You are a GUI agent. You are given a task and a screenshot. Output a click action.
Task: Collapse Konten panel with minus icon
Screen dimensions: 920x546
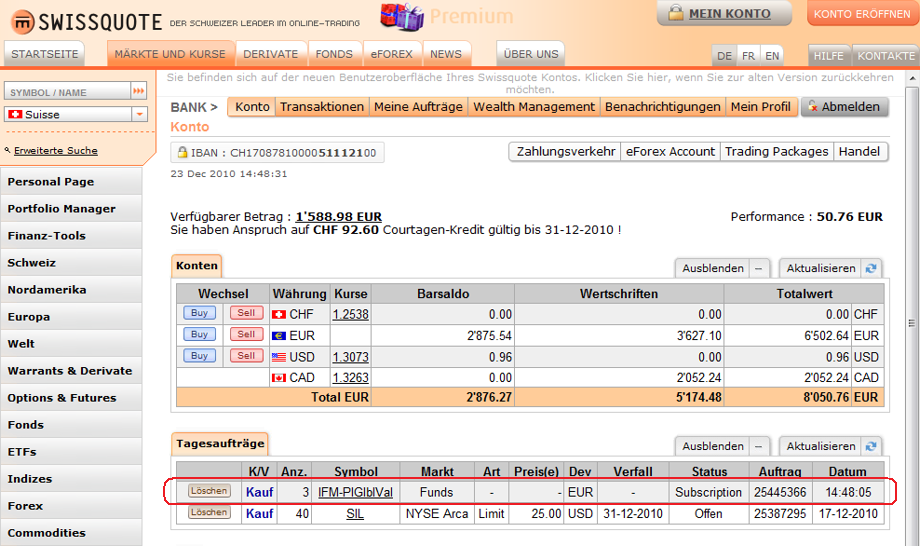pos(759,268)
